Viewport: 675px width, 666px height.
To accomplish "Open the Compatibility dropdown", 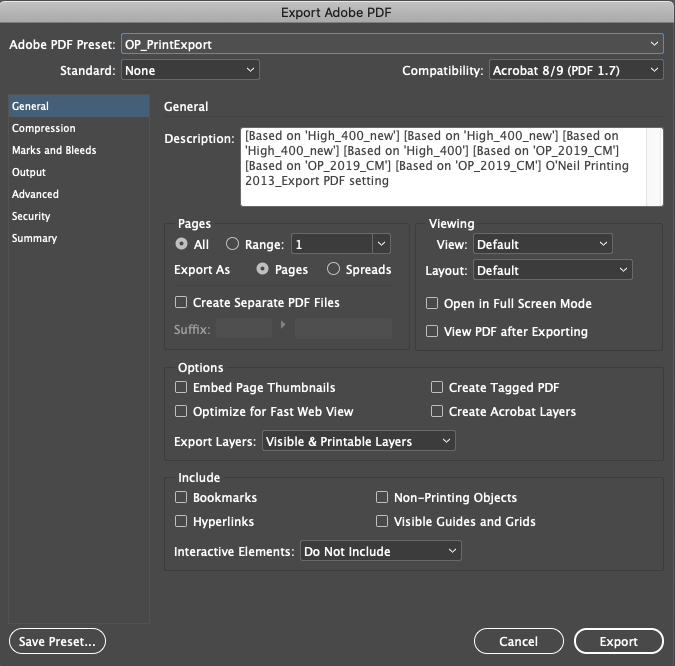I will pyautogui.click(x=576, y=70).
